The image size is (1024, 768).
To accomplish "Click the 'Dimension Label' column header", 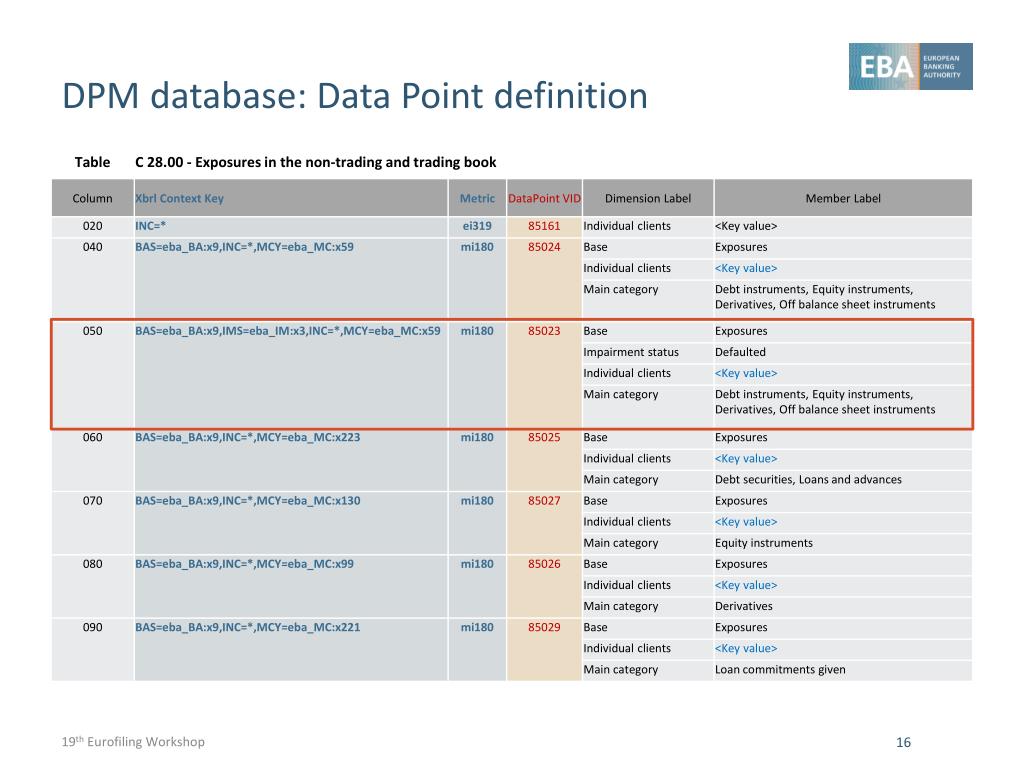I will pos(648,199).
